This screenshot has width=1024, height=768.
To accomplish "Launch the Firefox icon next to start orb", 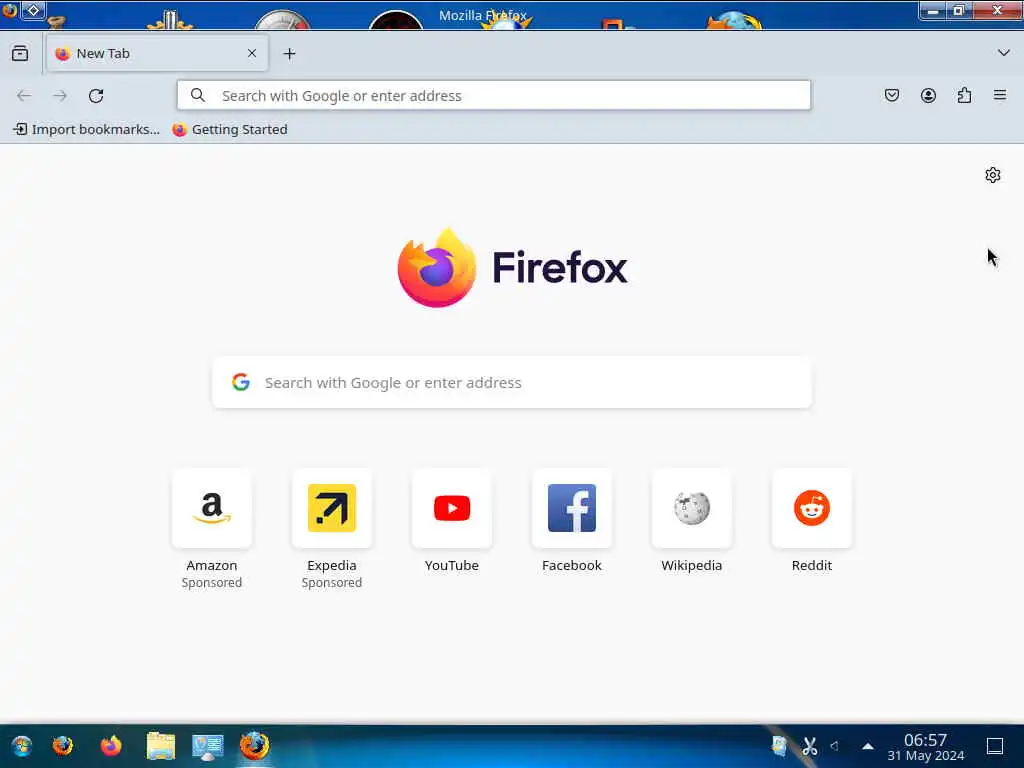I will click(63, 746).
